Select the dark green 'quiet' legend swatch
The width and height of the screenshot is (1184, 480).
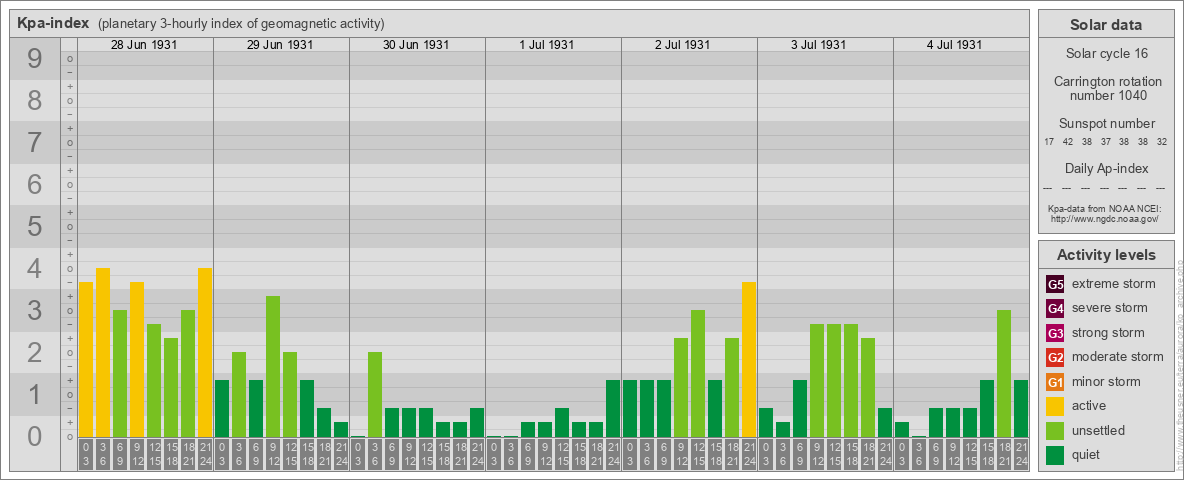pos(1055,455)
